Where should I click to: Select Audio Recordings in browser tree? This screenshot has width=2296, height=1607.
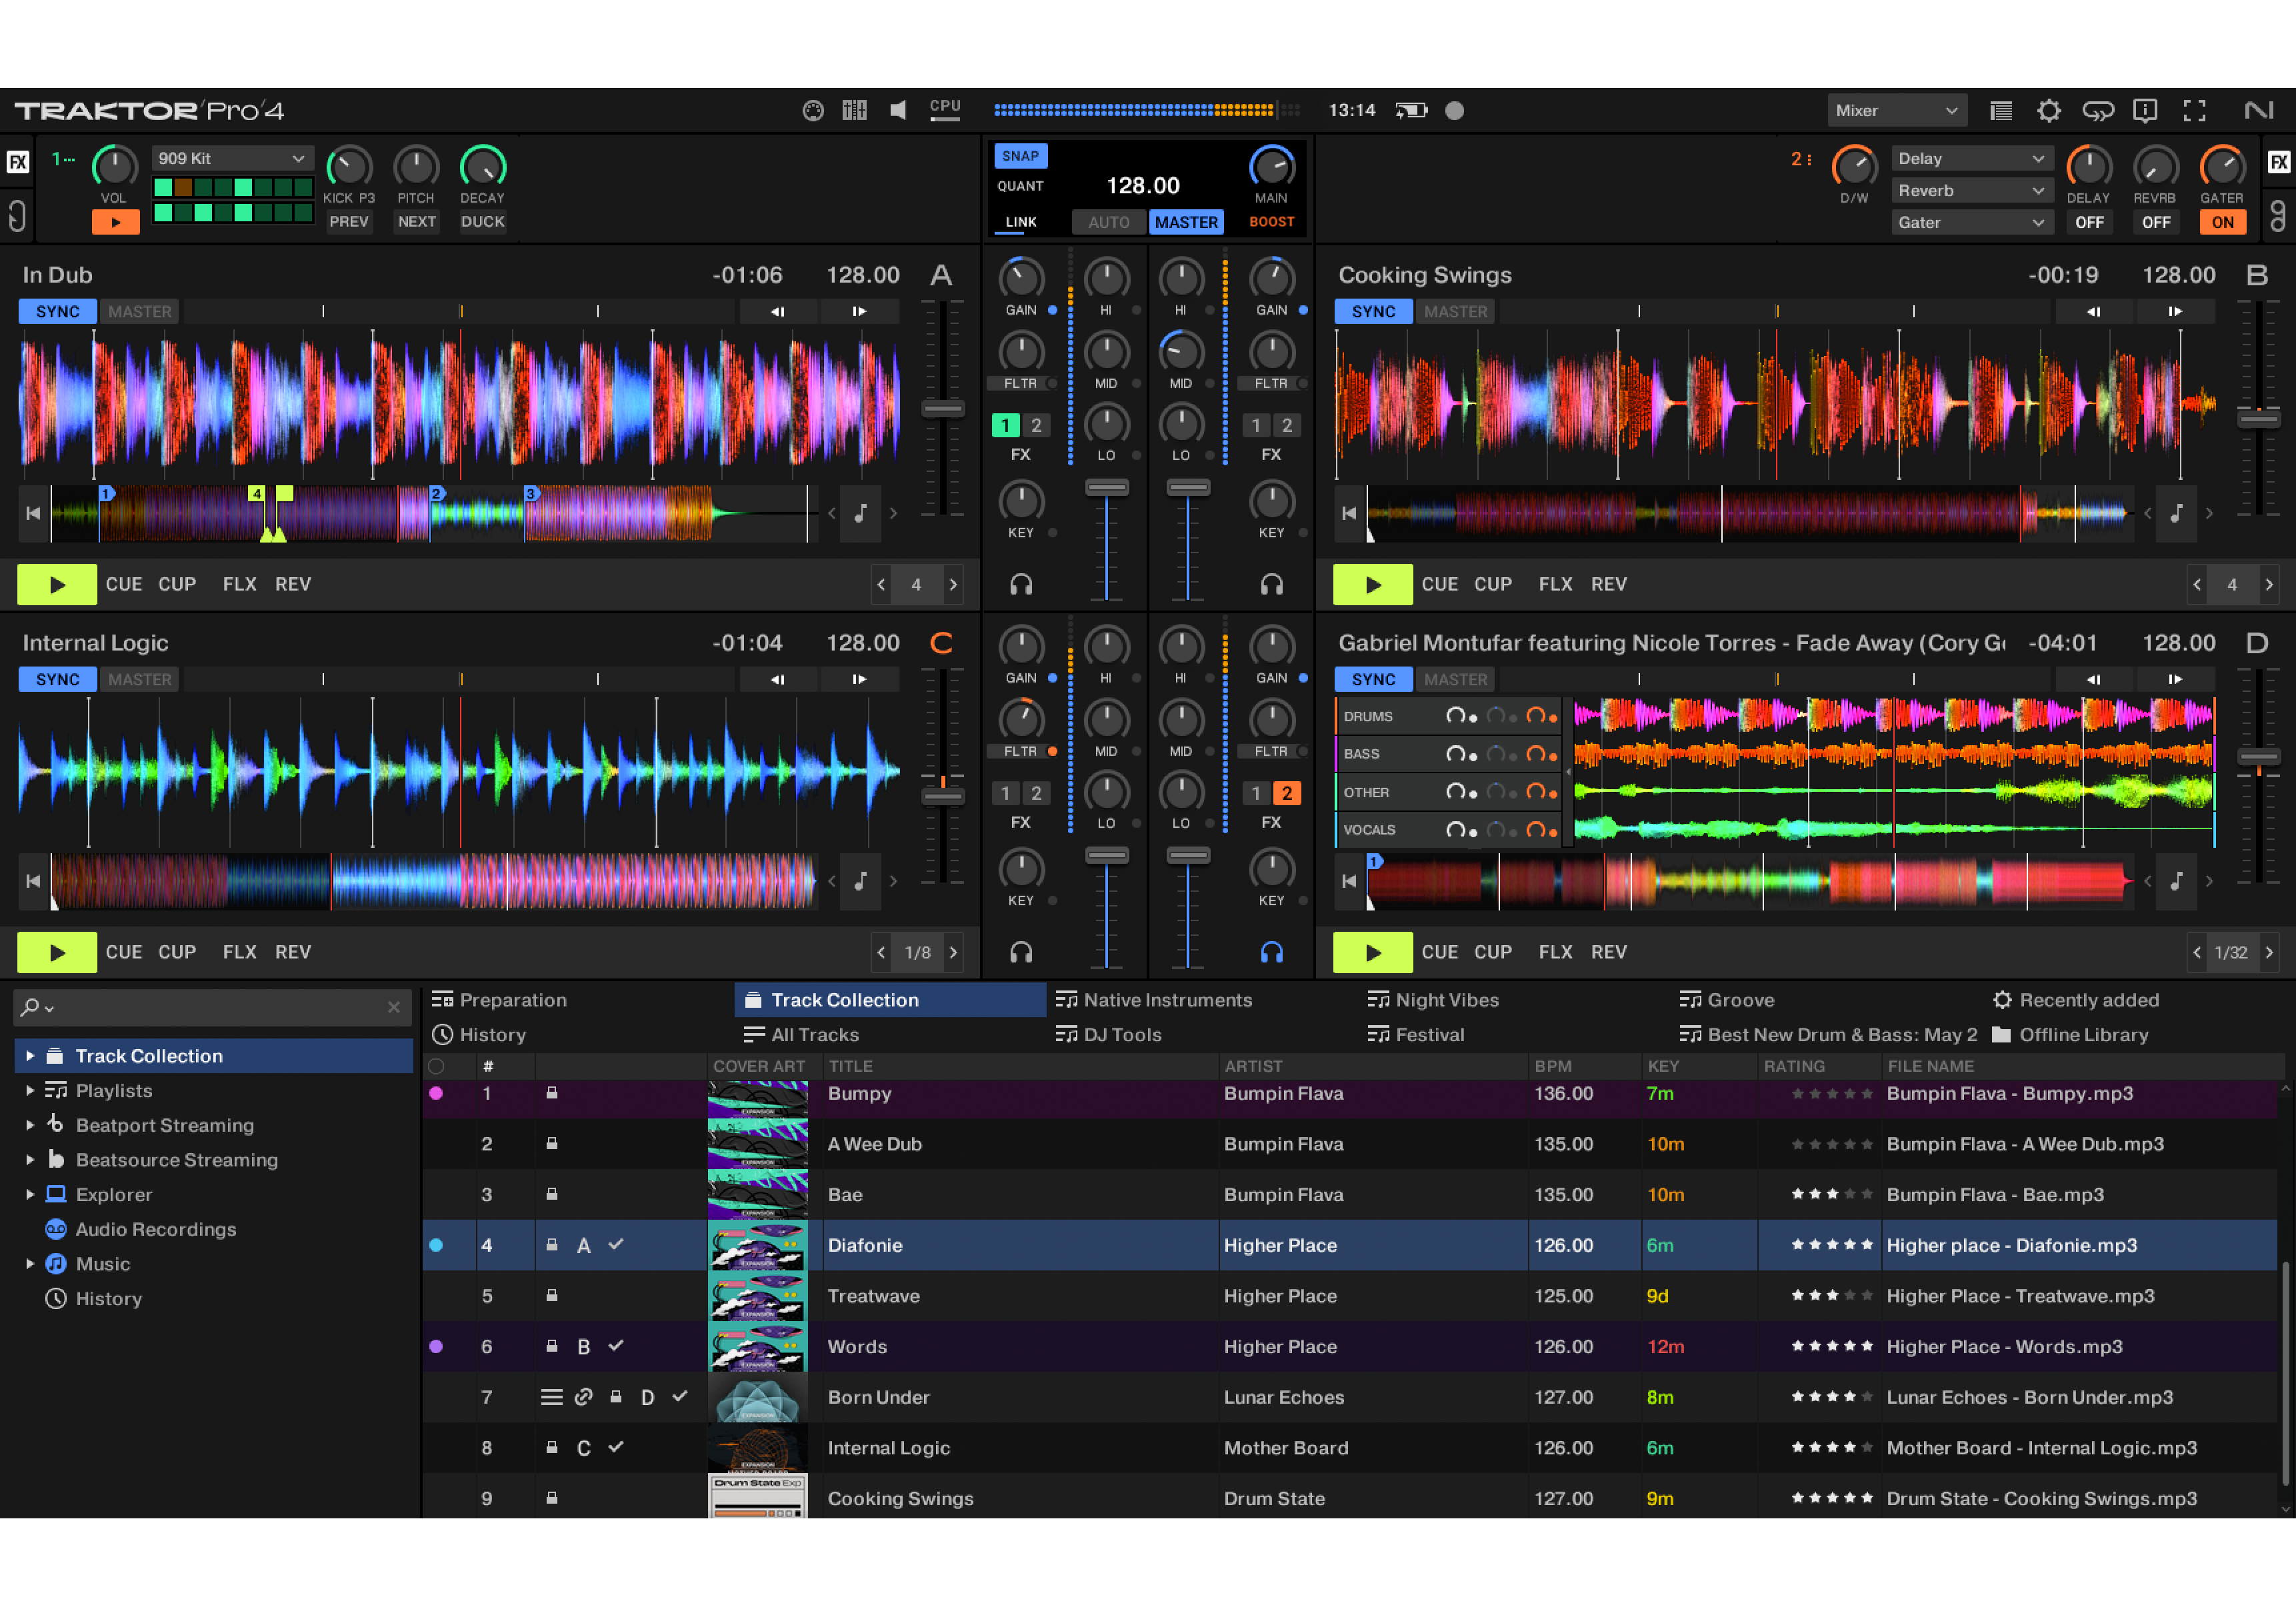tap(156, 1229)
